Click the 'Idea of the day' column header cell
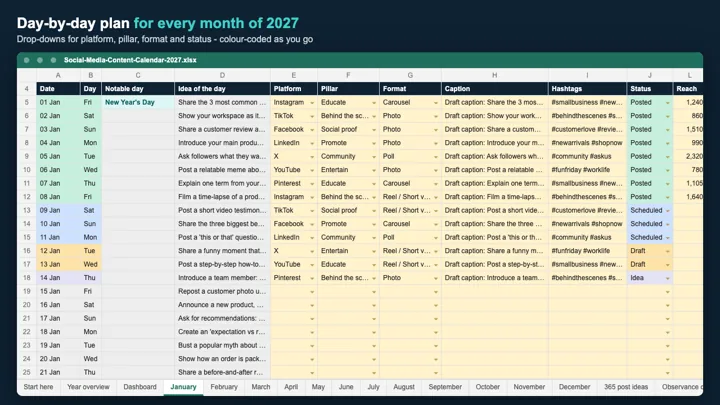Image resolution: width=720 pixels, height=405 pixels. click(222, 89)
